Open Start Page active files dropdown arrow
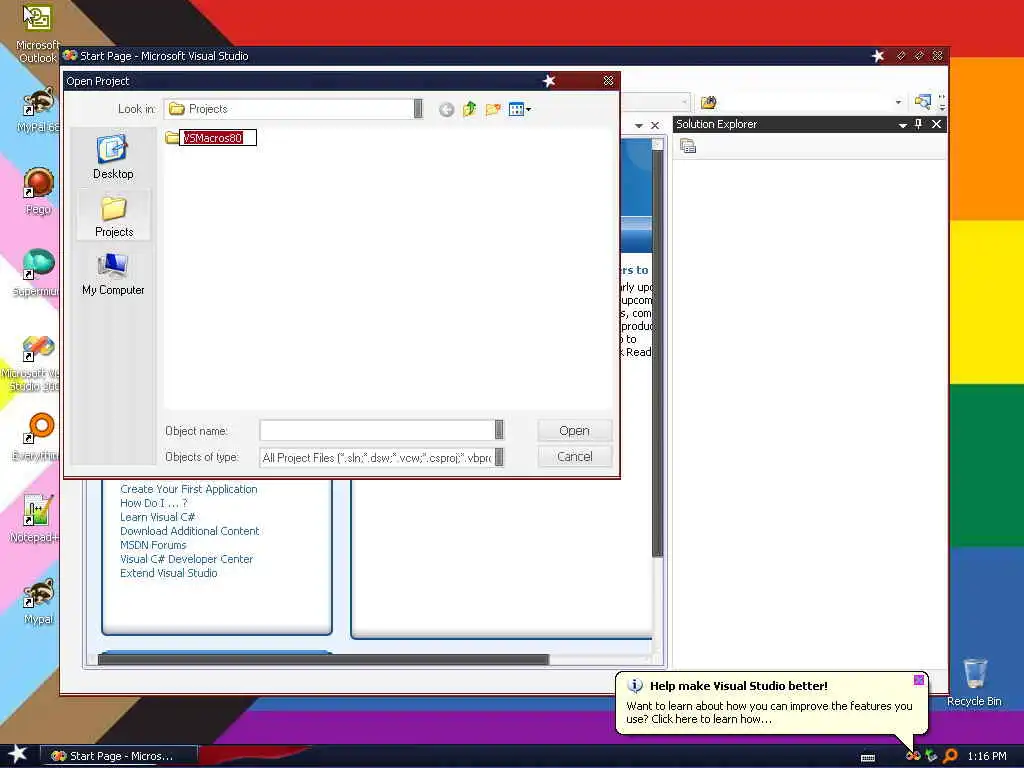 [639, 125]
